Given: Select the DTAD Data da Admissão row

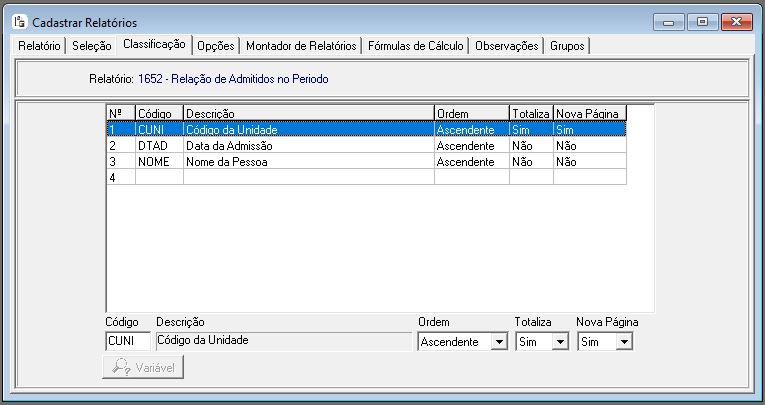Looking at the screenshot, I should 300,145.
